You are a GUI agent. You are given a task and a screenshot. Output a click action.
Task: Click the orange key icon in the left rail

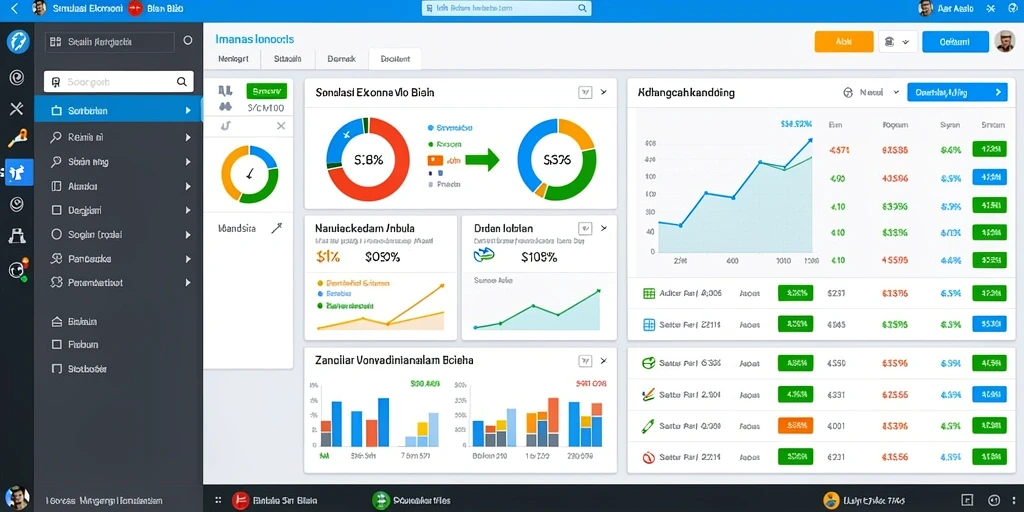(17, 138)
